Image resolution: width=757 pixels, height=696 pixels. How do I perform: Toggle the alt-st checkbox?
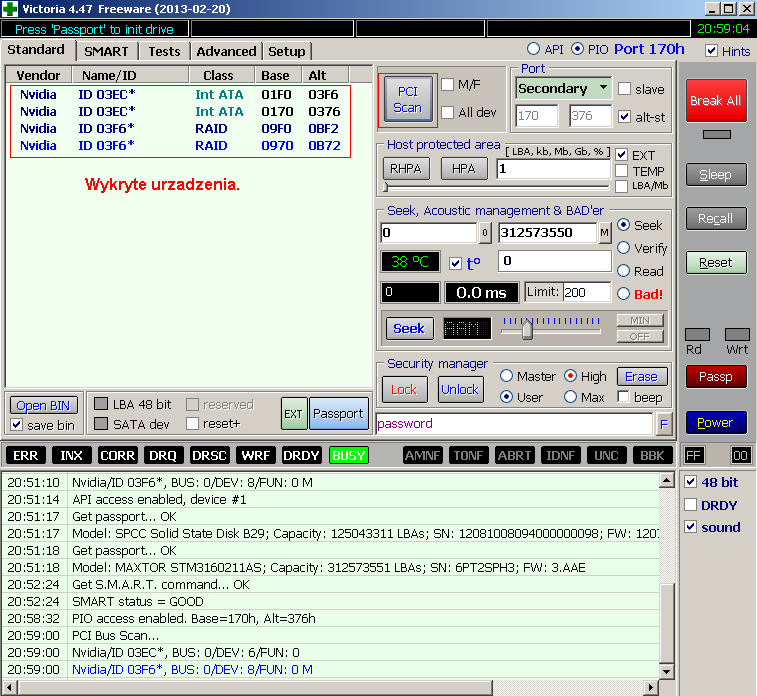624,116
